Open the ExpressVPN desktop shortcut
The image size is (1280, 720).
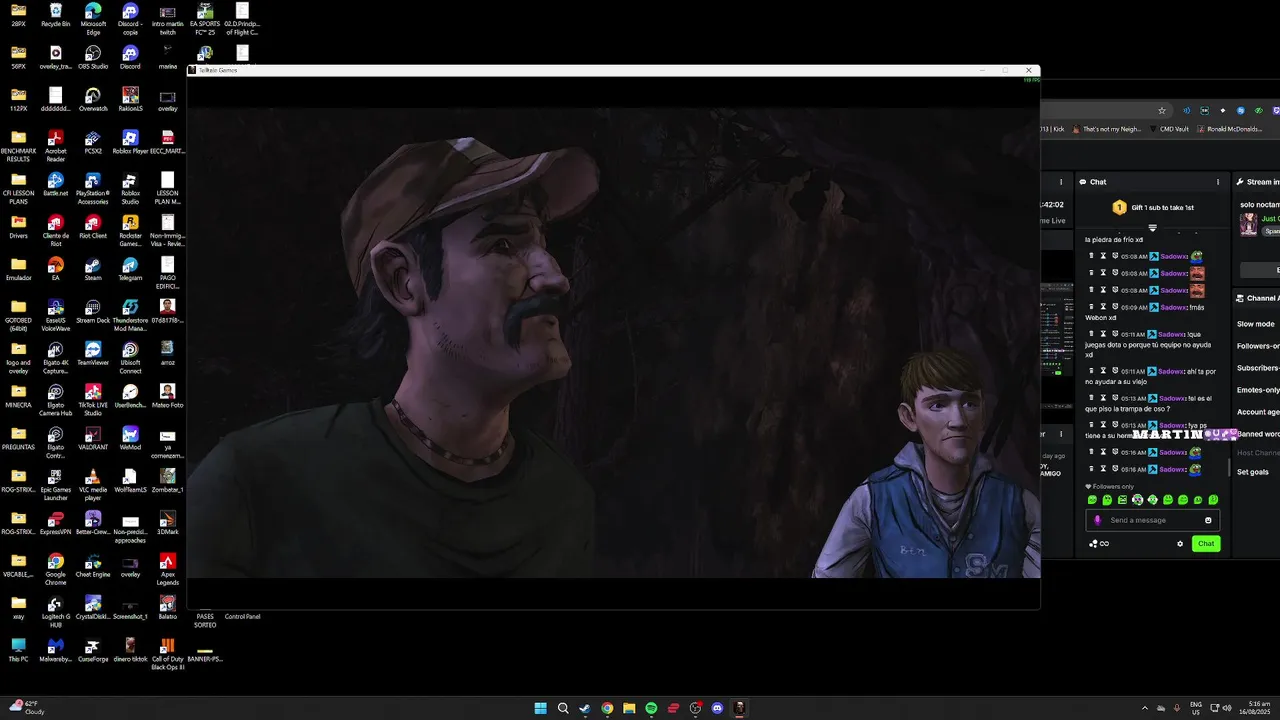pyautogui.click(x=55, y=522)
